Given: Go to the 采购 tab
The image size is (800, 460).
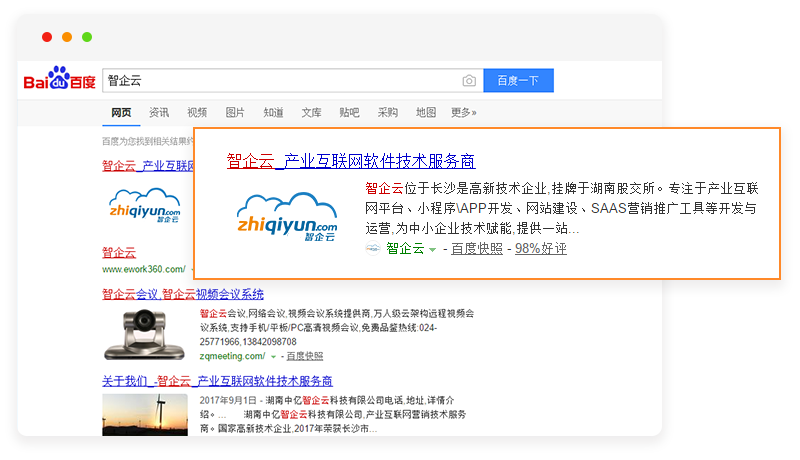Looking at the screenshot, I should point(388,112).
